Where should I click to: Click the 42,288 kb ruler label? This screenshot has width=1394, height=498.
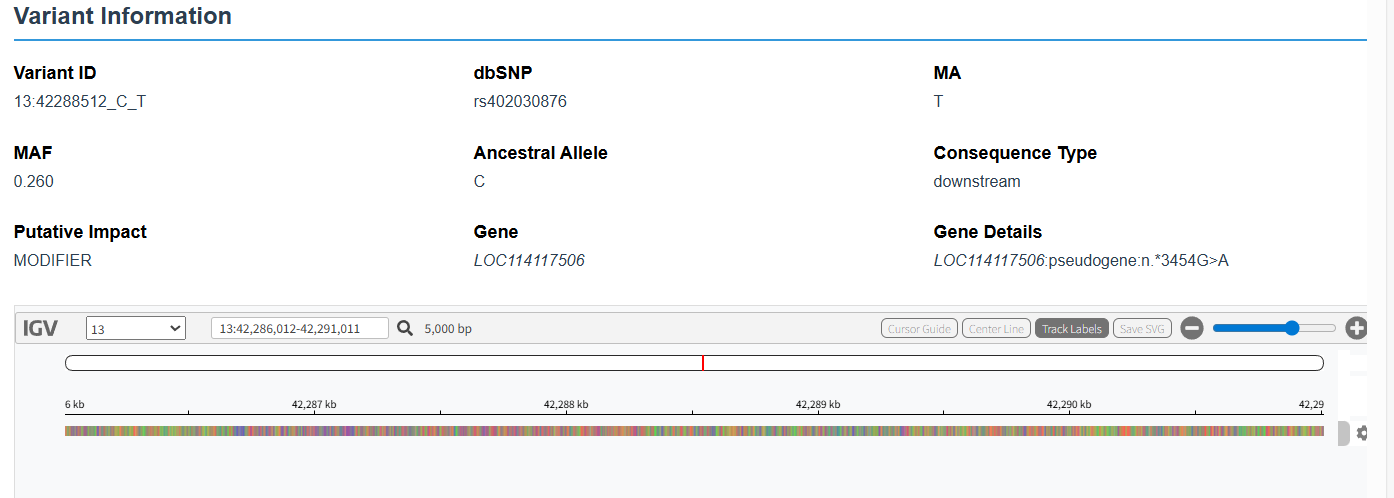point(566,405)
